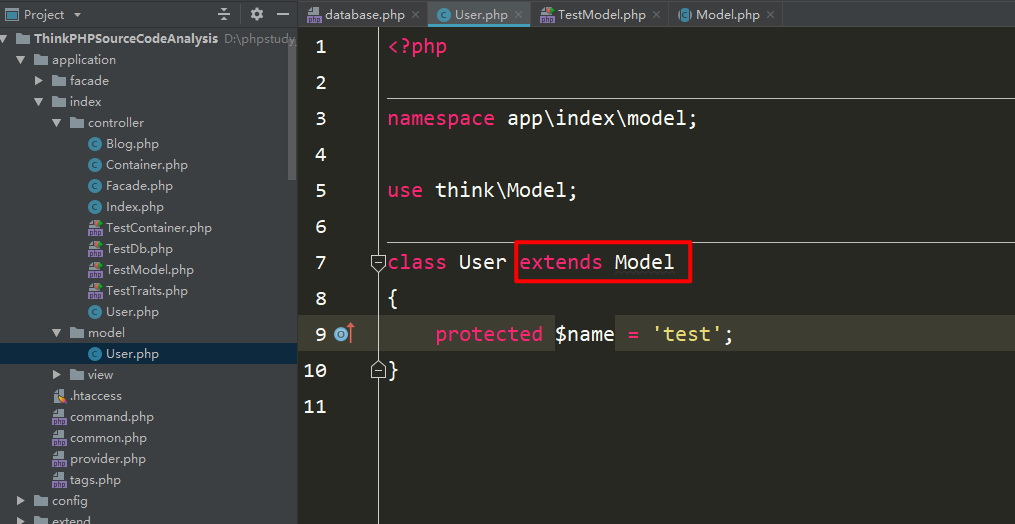Image resolution: width=1015 pixels, height=524 pixels.
Task: Click the 'test' string literal
Action: pos(686,334)
